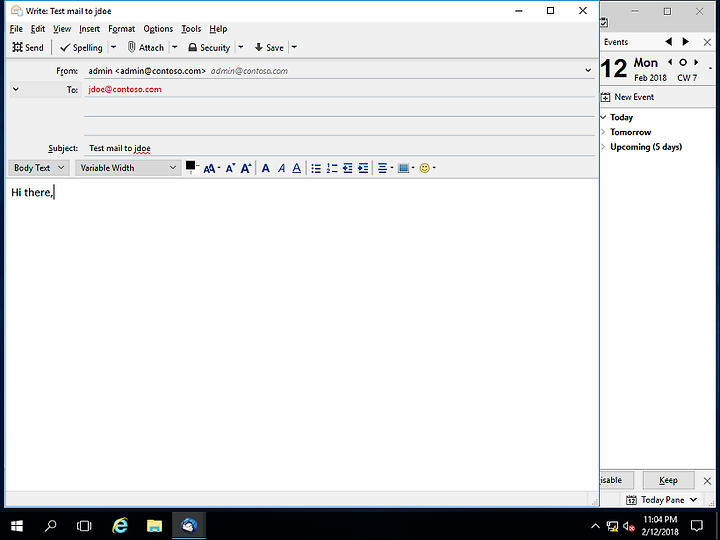Screen dimensions: 720x540
Task: Save the draft with Save button
Action: coord(270,47)
